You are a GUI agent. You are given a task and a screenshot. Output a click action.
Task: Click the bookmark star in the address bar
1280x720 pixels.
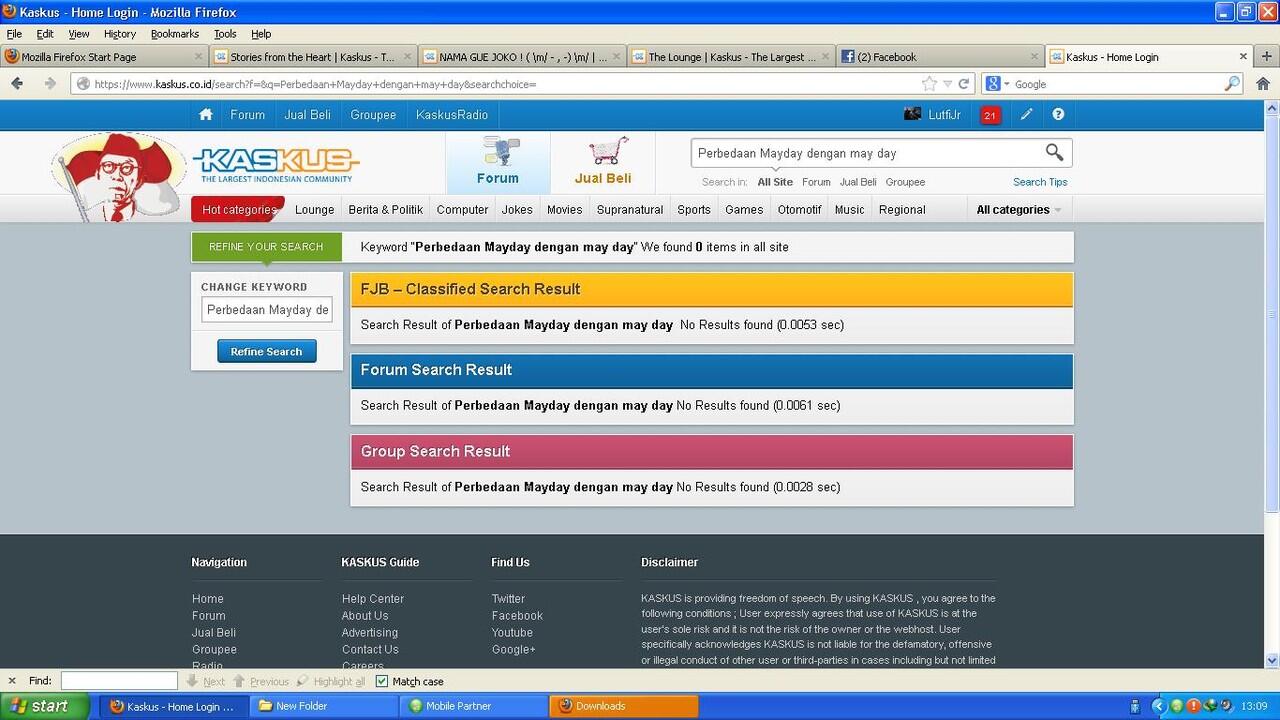(x=929, y=84)
